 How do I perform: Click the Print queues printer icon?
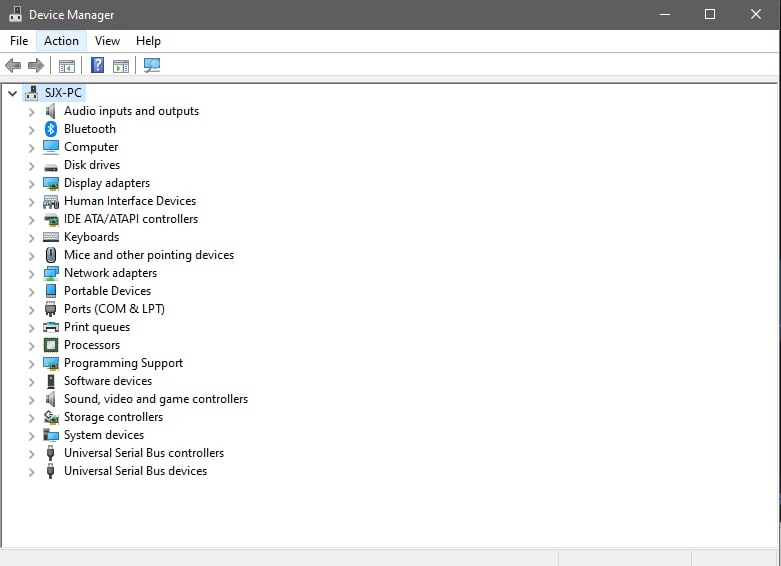(x=51, y=327)
